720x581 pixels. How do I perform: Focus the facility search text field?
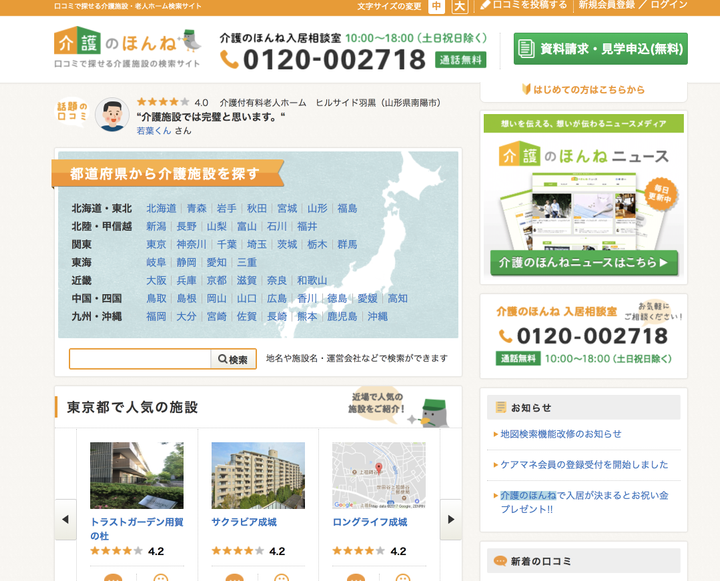[140, 359]
